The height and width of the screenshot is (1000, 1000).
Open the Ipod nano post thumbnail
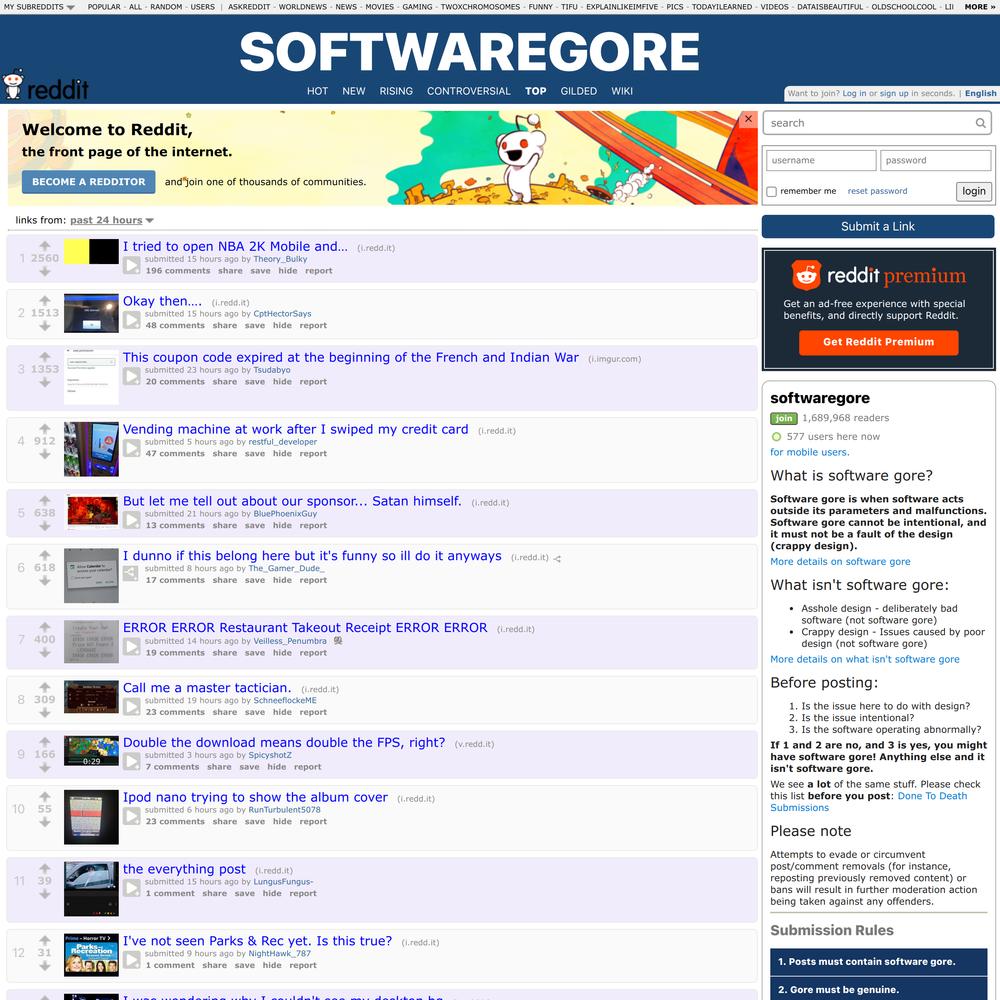pos(91,817)
